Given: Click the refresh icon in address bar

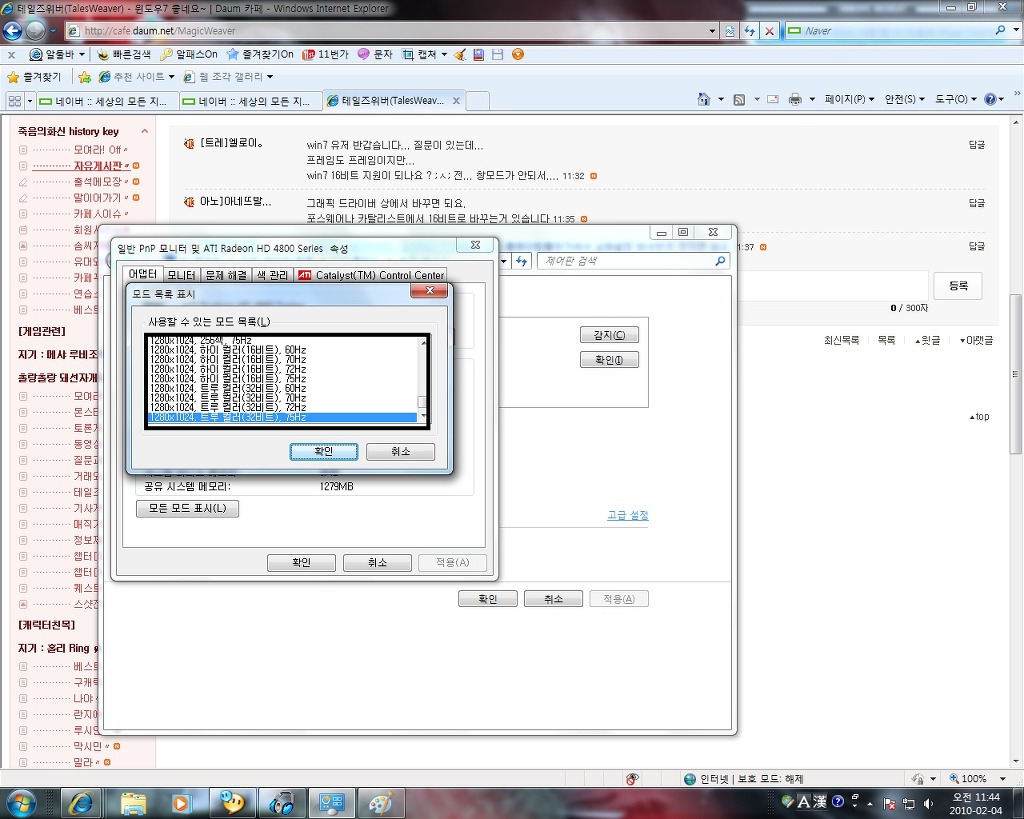Looking at the screenshot, I should click(x=750, y=31).
